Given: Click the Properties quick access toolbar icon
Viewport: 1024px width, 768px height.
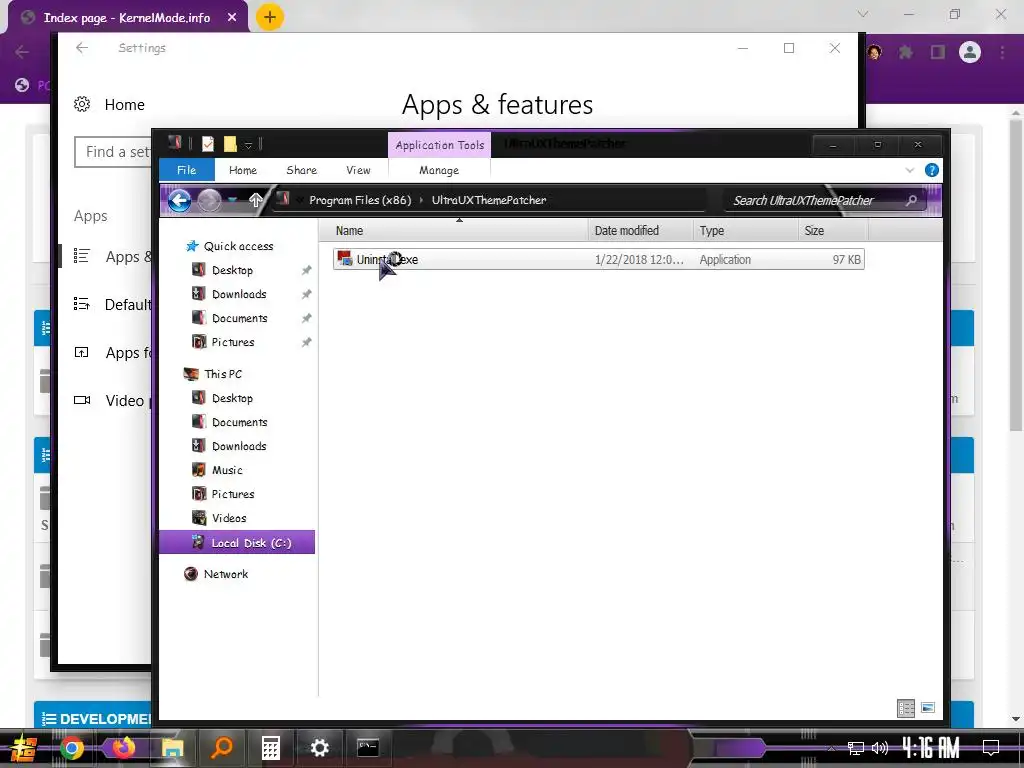Looking at the screenshot, I should coord(208,144).
